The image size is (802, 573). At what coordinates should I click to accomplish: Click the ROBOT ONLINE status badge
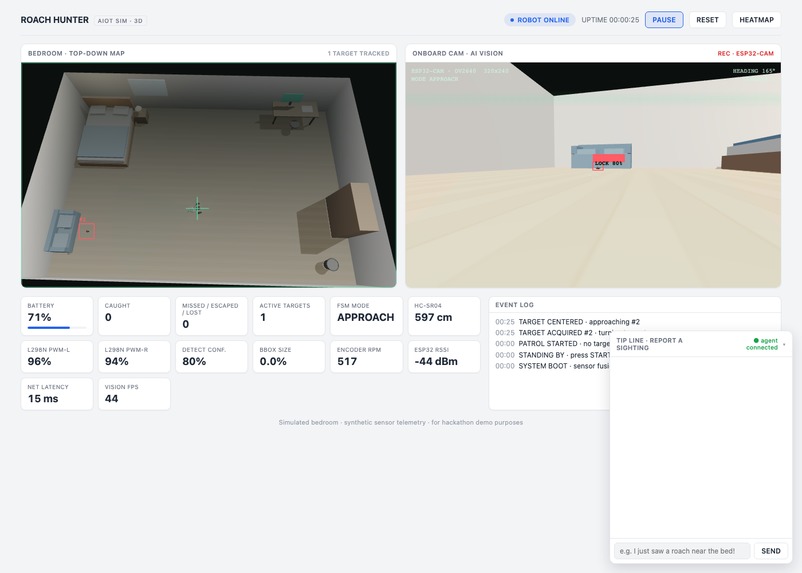[540, 20]
